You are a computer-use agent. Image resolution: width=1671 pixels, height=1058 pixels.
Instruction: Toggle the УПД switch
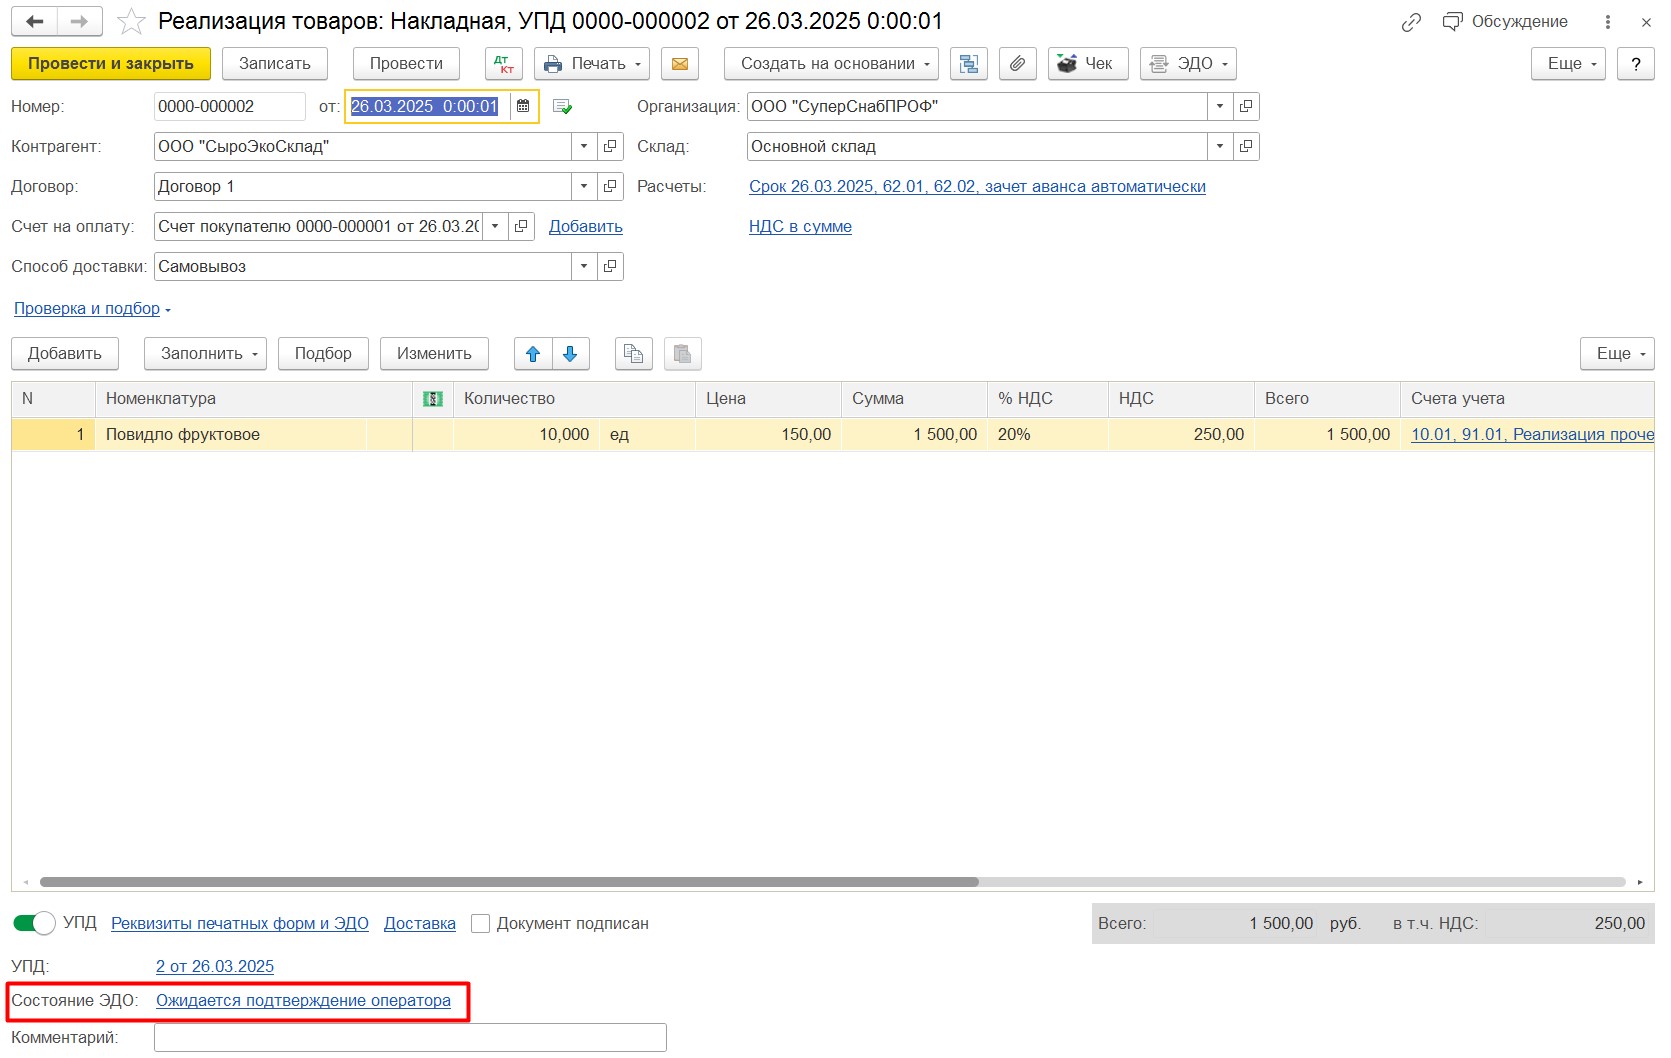34,923
